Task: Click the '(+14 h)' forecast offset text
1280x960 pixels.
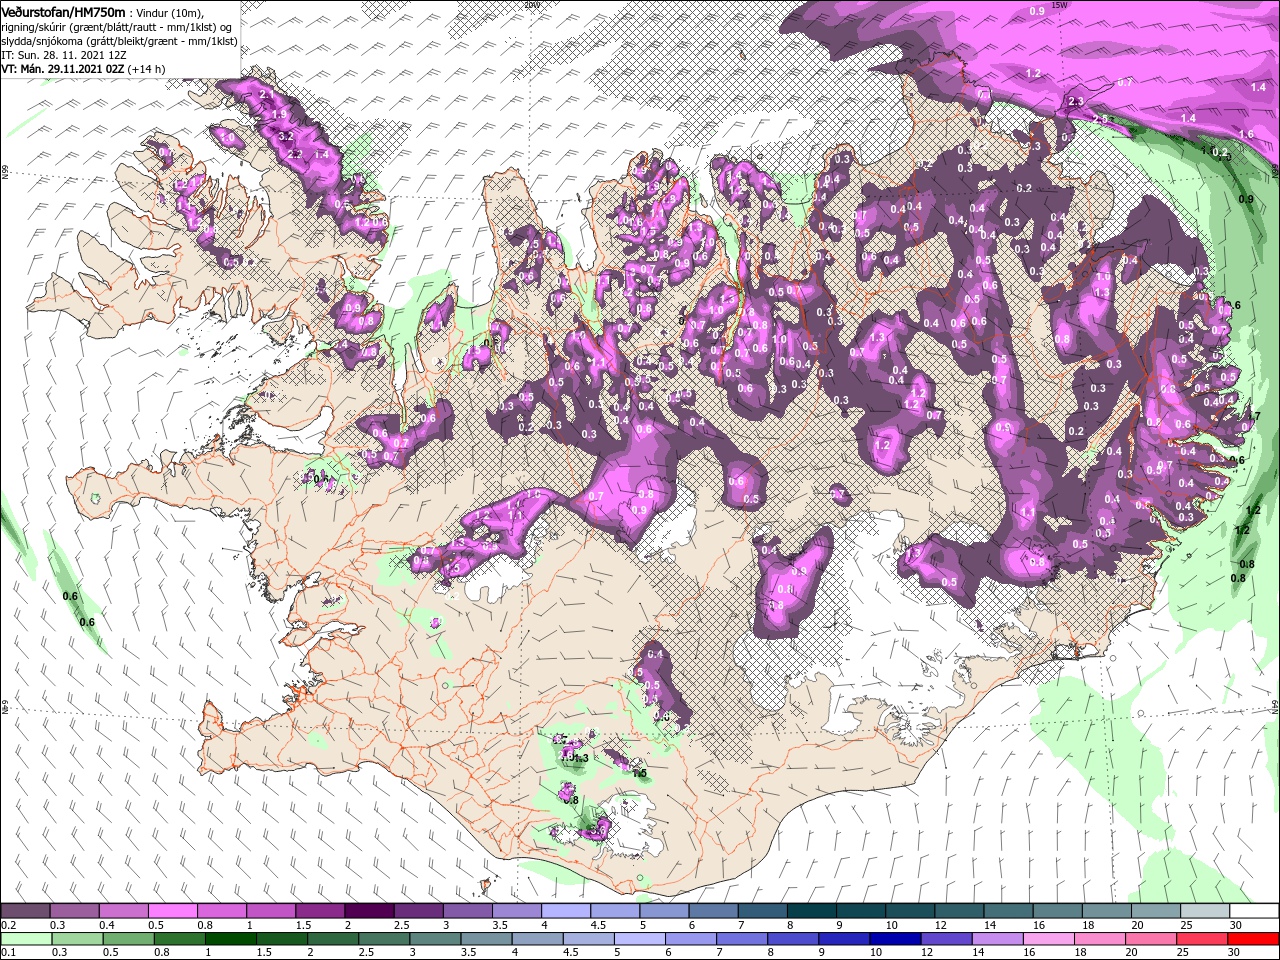Action: pos(147,69)
